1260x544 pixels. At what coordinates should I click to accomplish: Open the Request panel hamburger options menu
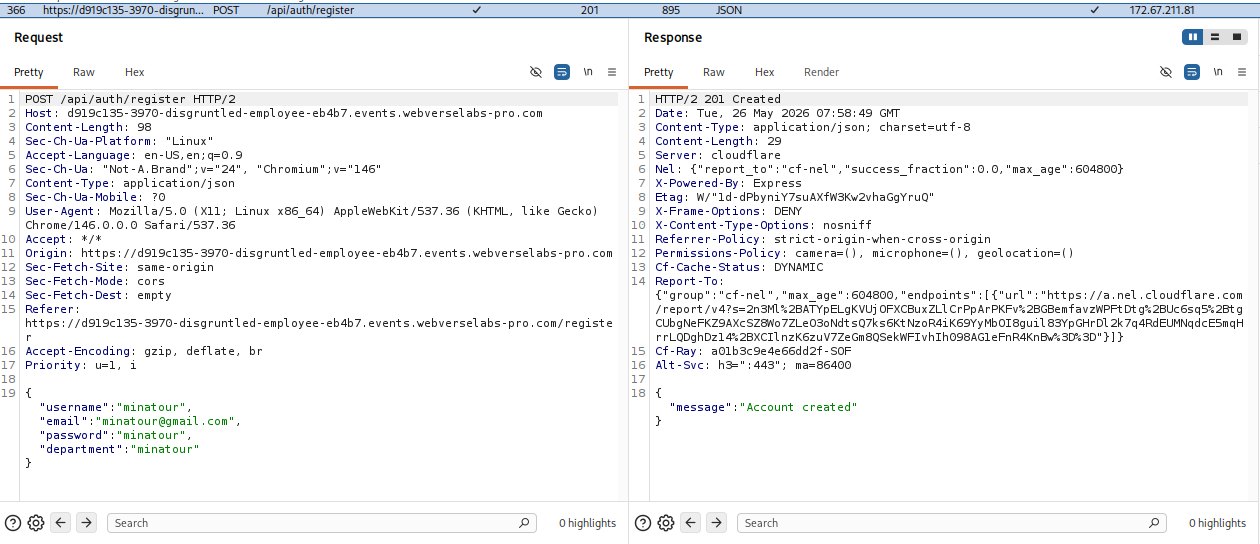point(612,72)
